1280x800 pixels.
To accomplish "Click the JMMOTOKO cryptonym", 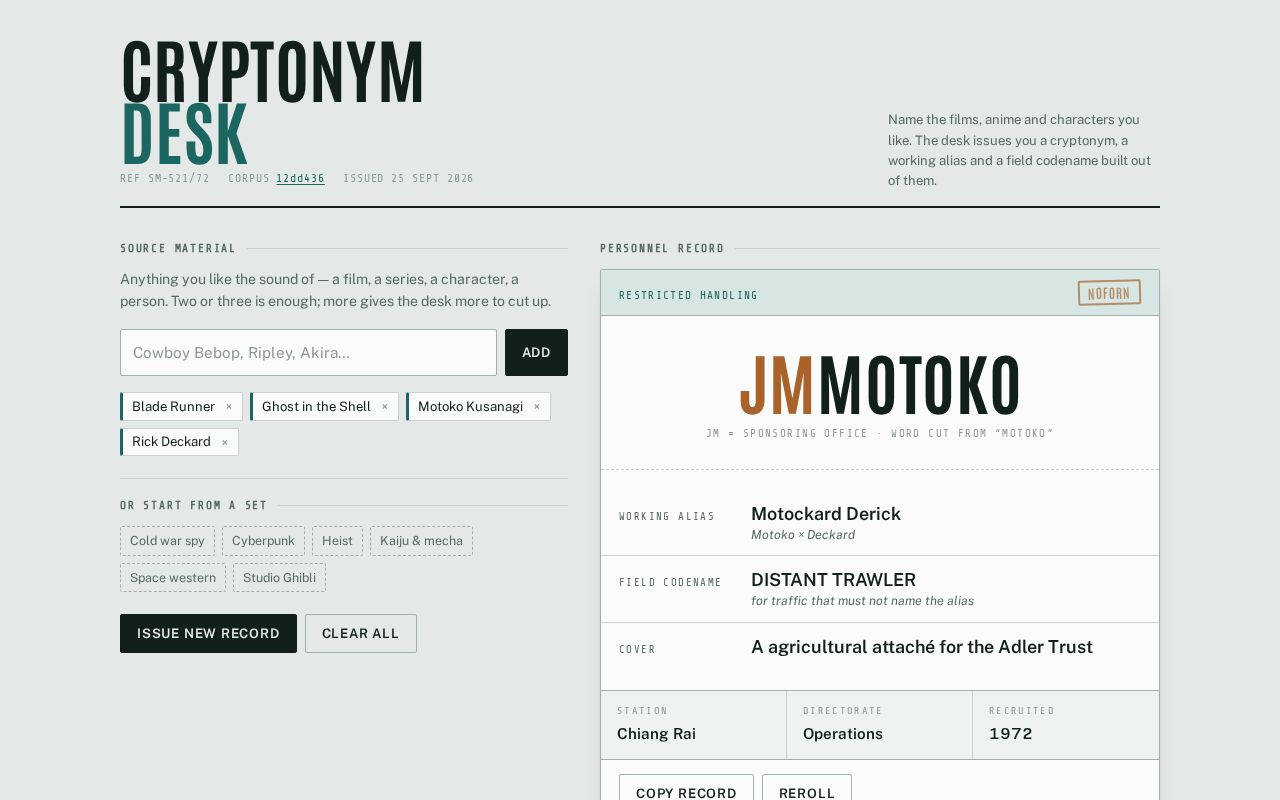I will coord(880,386).
